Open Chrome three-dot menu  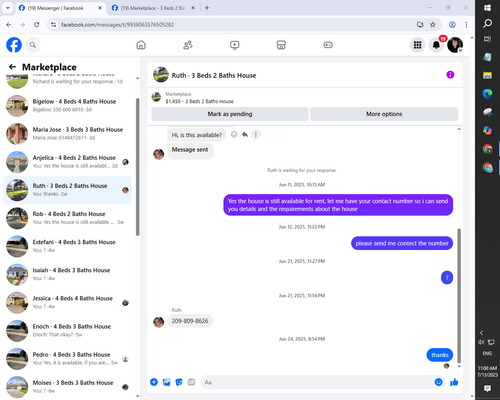[x=466, y=24]
